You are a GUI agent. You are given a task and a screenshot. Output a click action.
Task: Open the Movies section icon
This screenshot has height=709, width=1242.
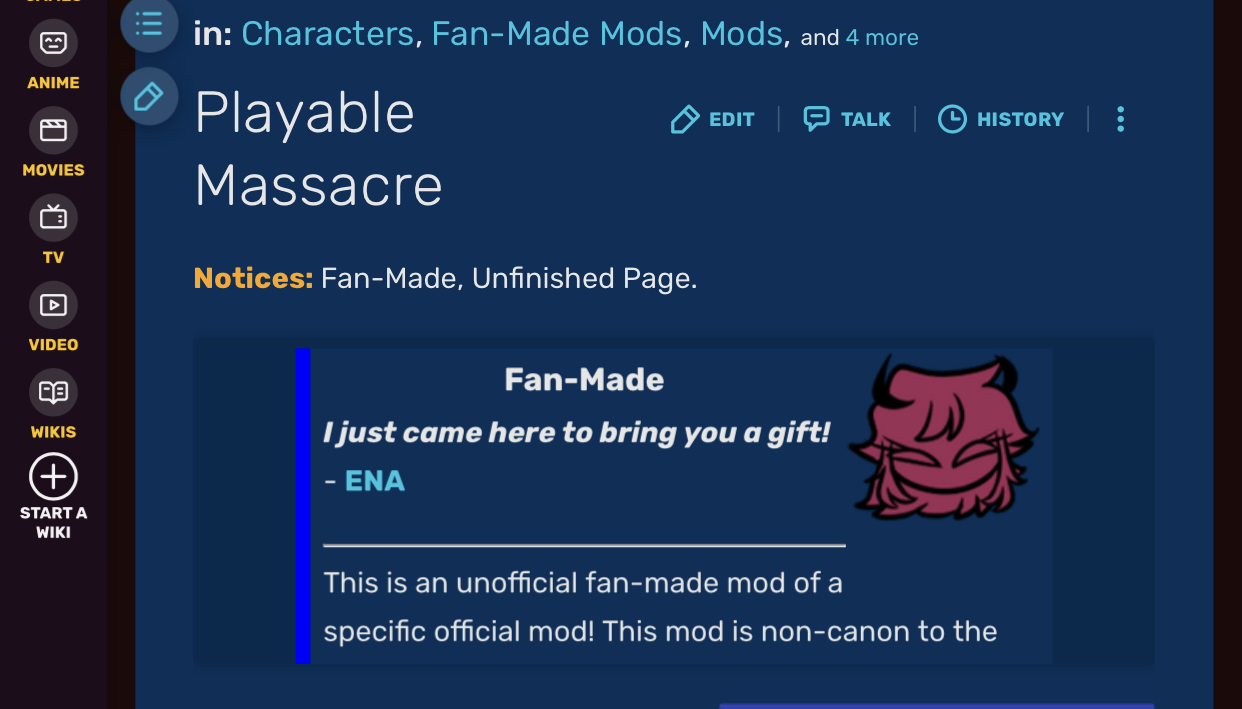tap(53, 131)
